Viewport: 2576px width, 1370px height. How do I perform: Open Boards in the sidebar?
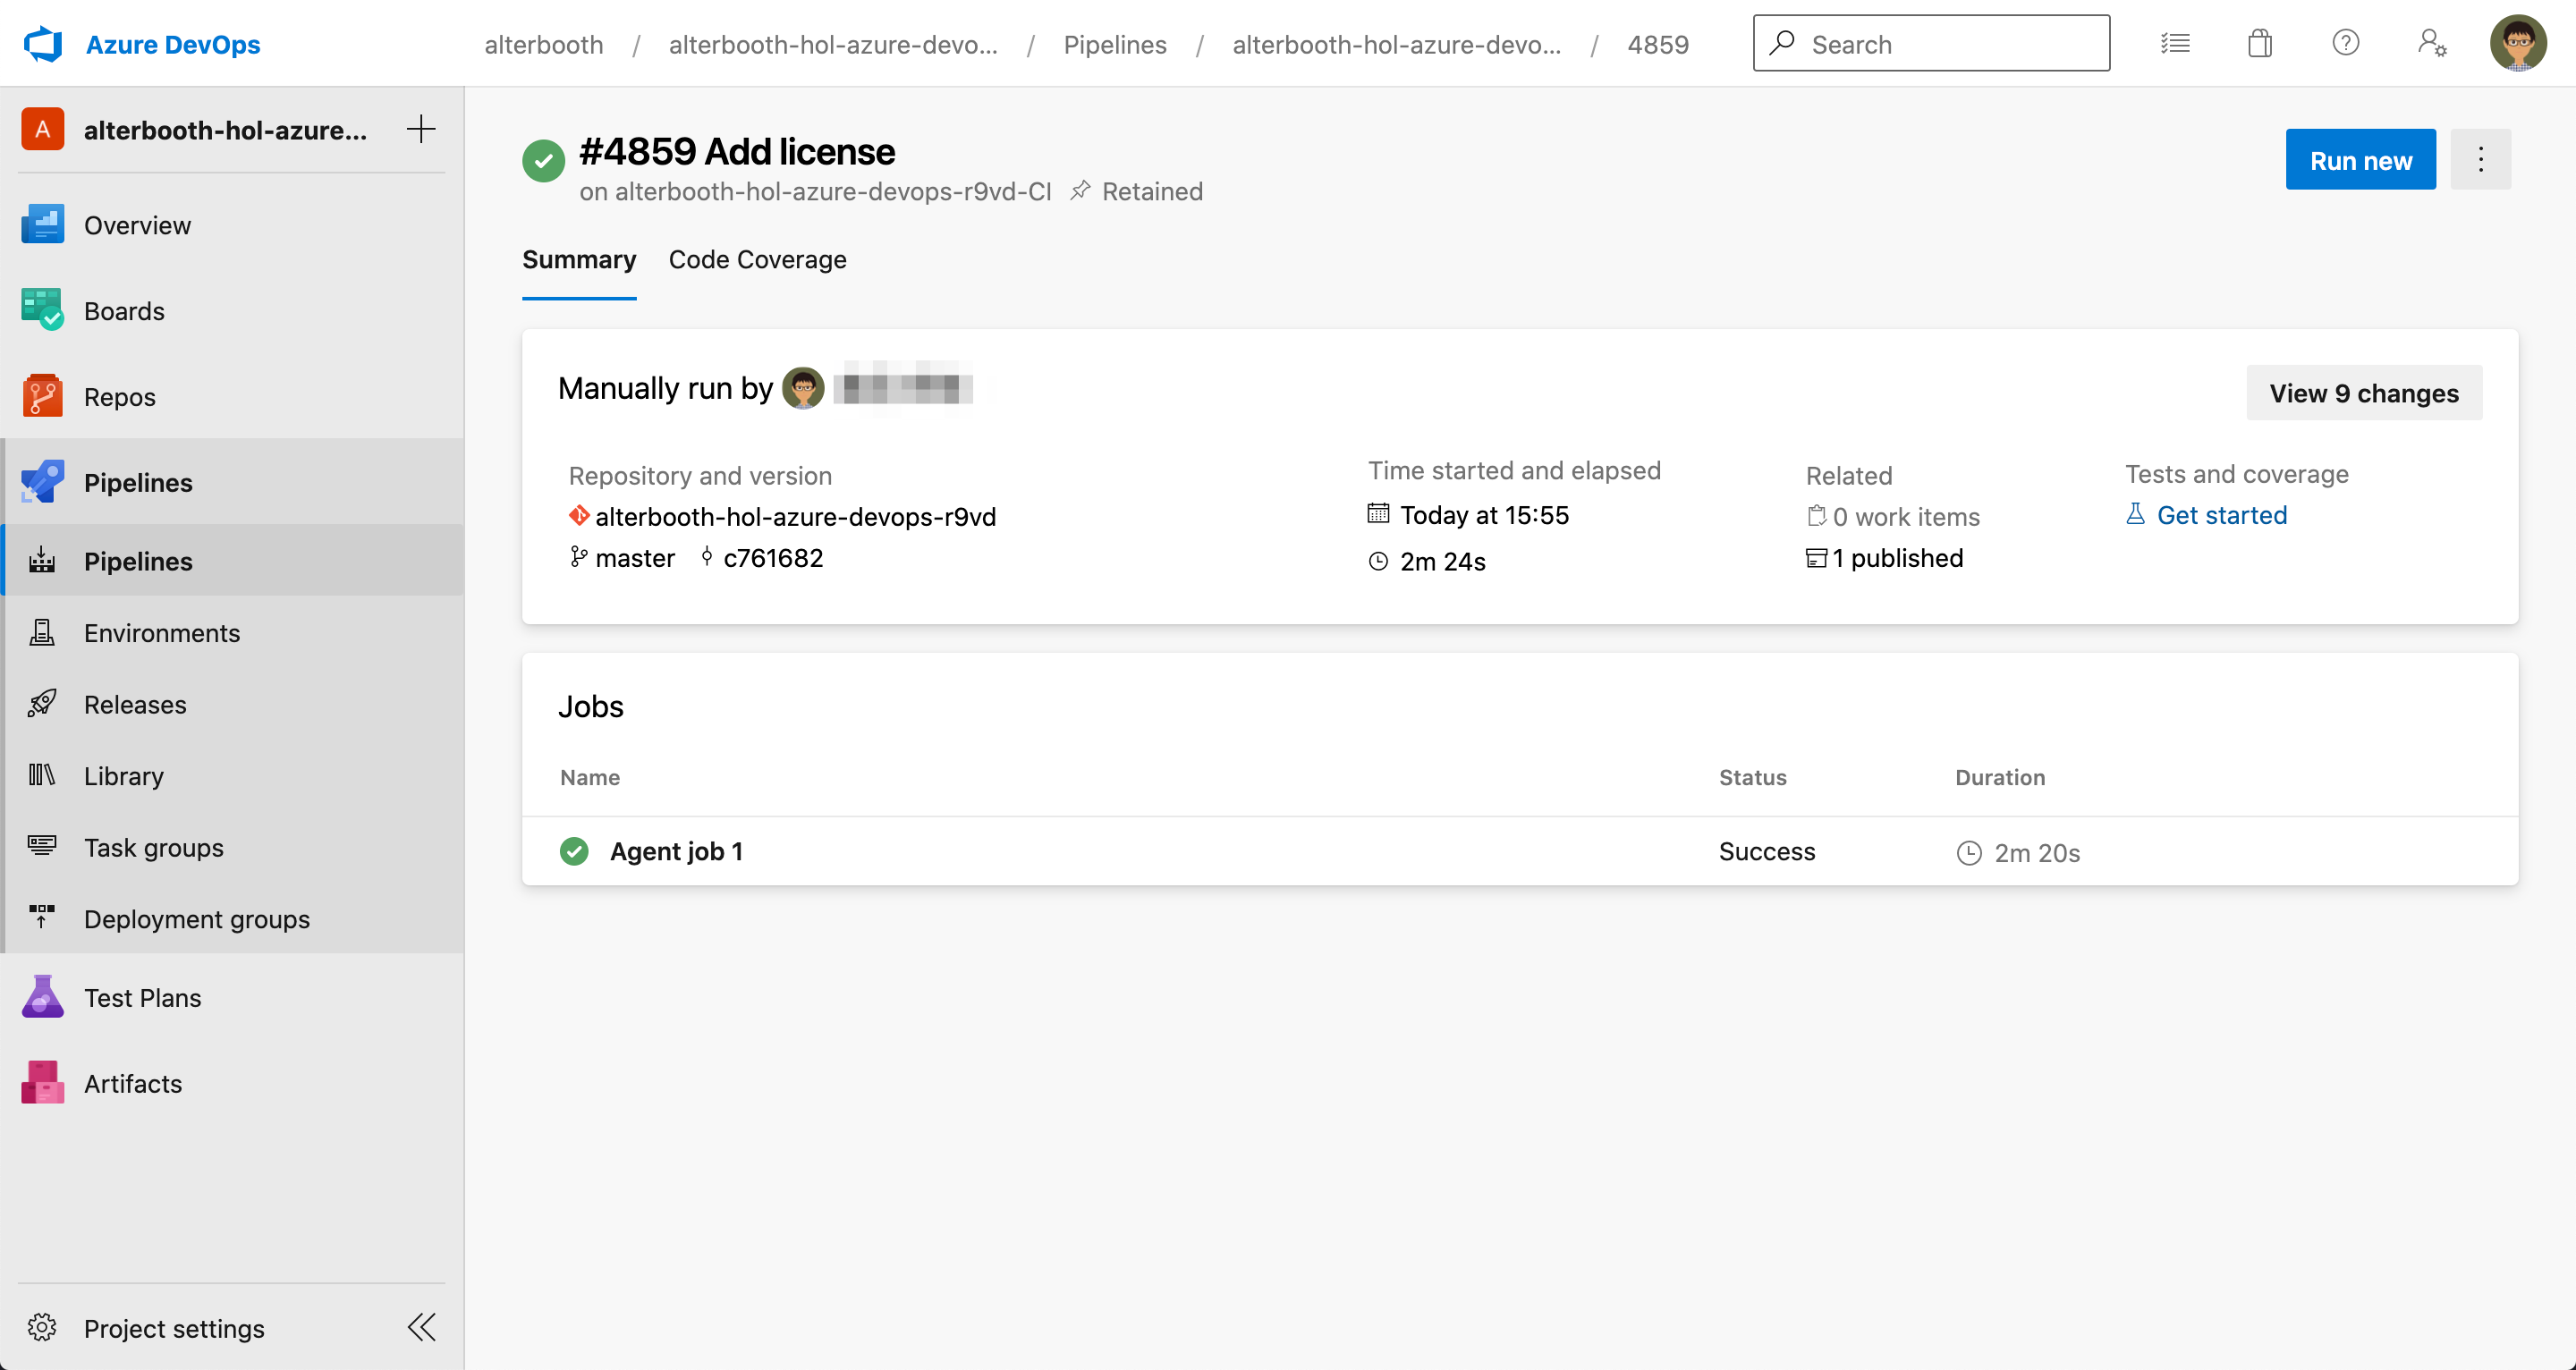pos(124,311)
